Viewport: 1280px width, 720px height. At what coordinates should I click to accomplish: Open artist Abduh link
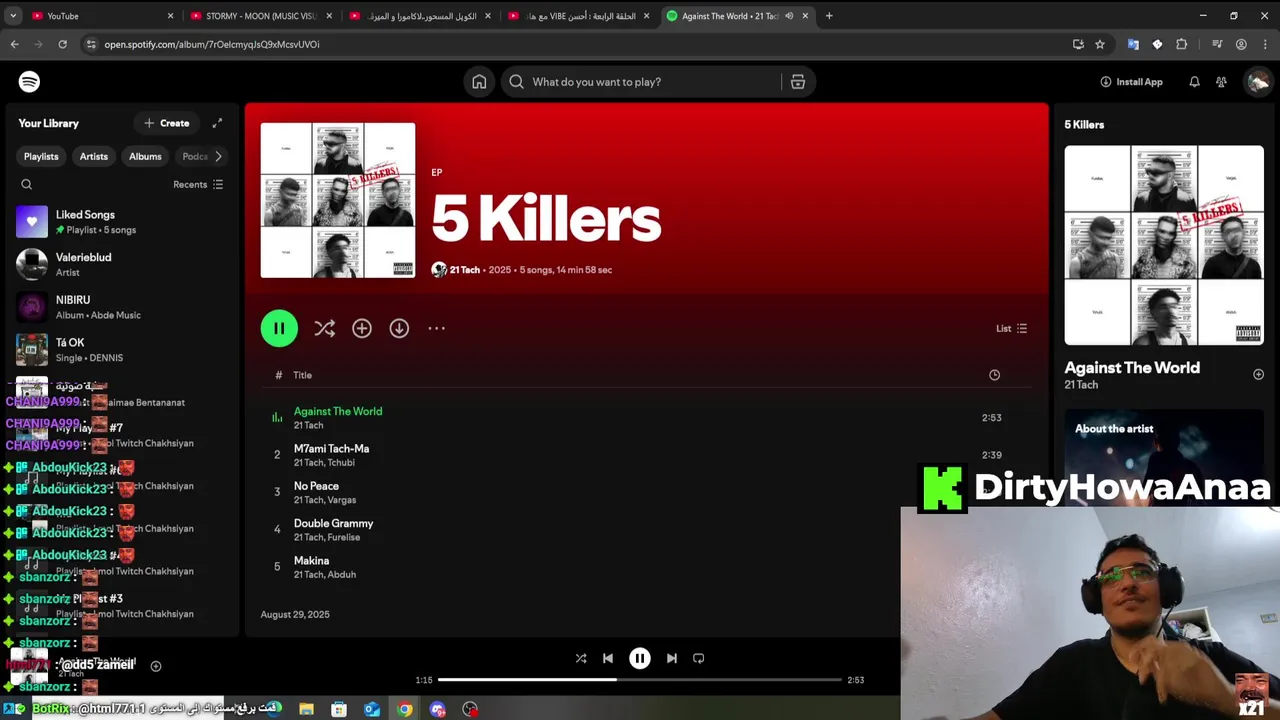point(341,574)
